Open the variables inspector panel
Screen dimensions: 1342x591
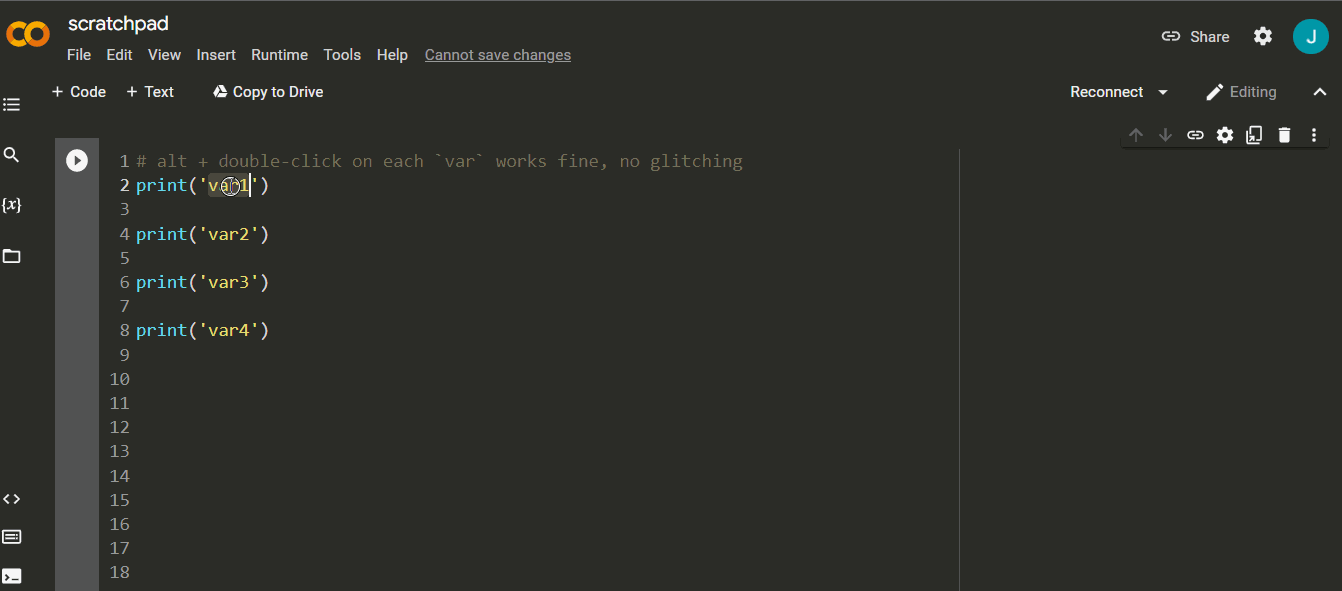click(x=11, y=204)
